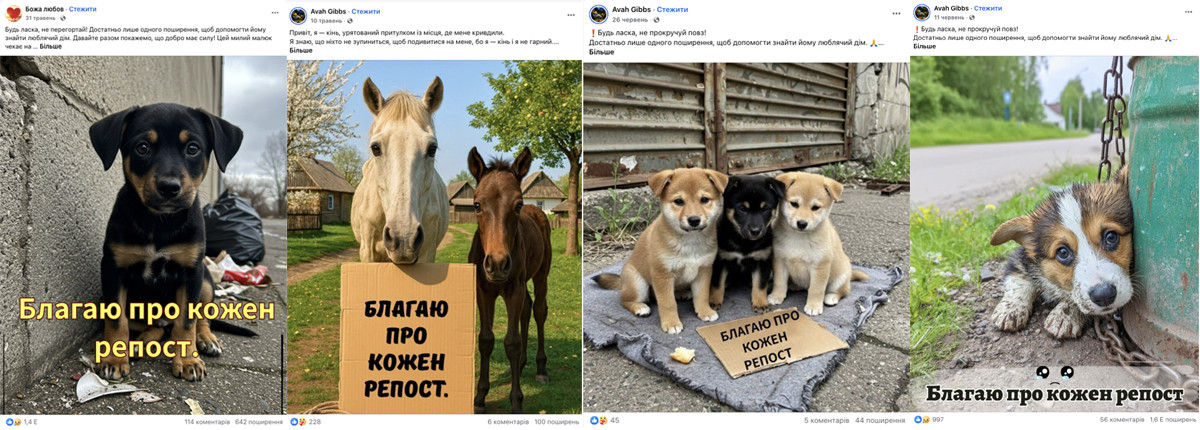Open three-dots menu on three puppies post
Screen dimensions: 1200x430
tap(896, 14)
